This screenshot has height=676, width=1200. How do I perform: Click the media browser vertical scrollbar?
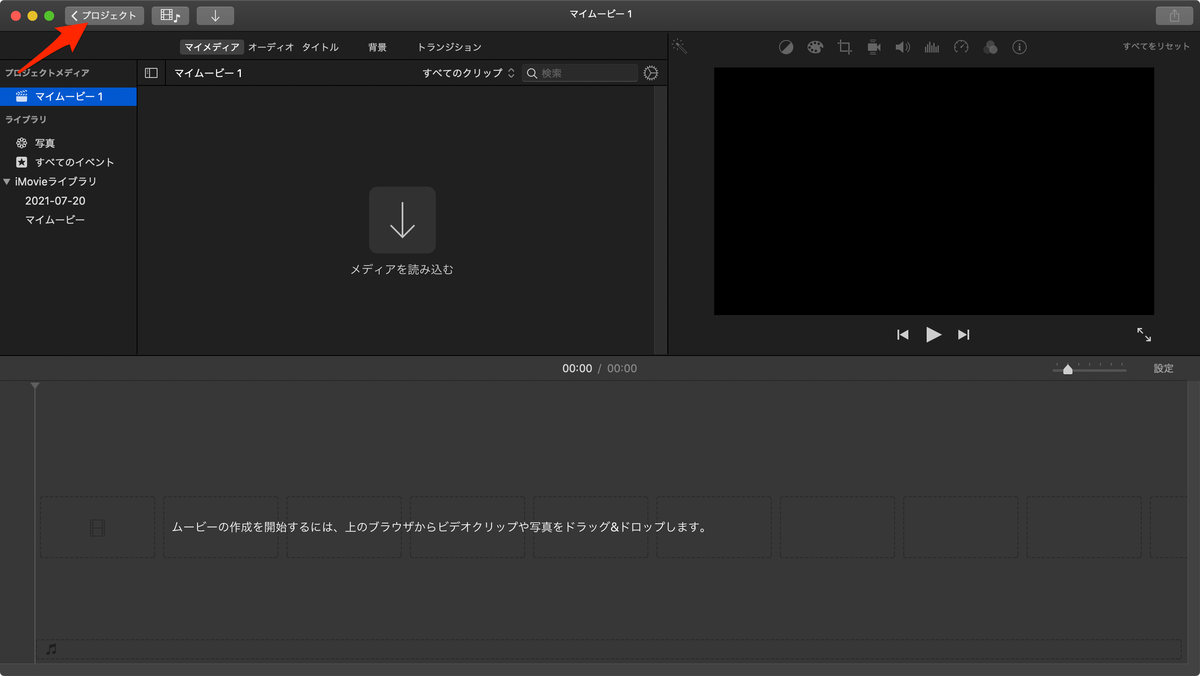(660, 218)
